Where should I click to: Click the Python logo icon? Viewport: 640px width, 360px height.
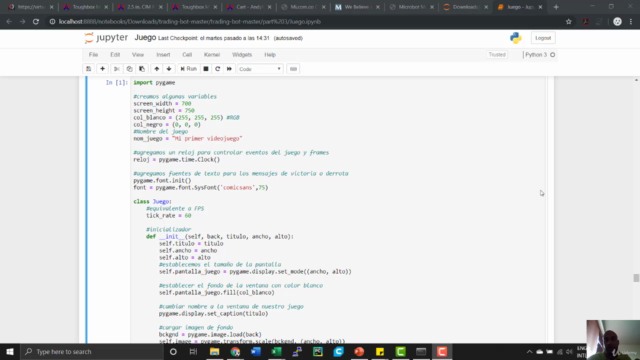tap(516, 38)
